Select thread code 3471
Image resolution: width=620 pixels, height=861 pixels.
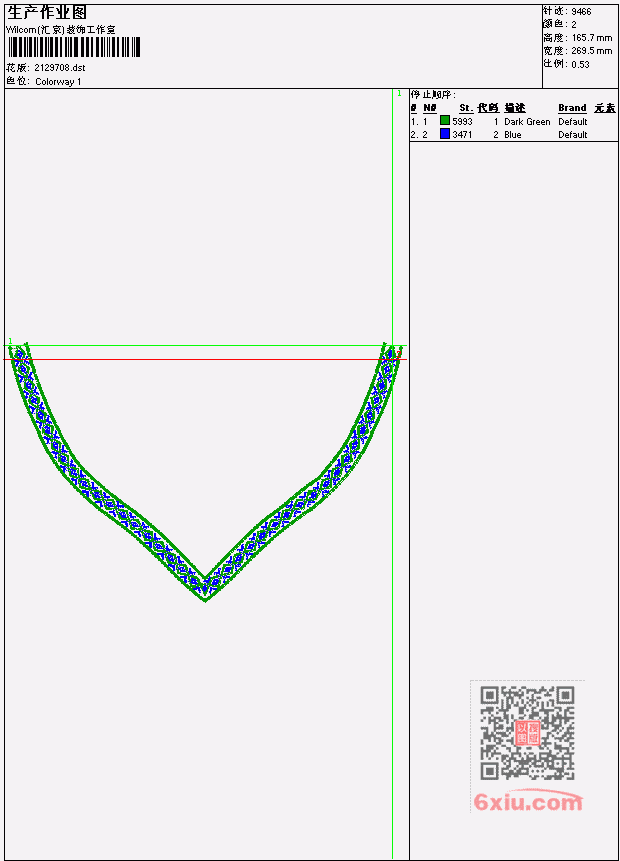pos(462,135)
